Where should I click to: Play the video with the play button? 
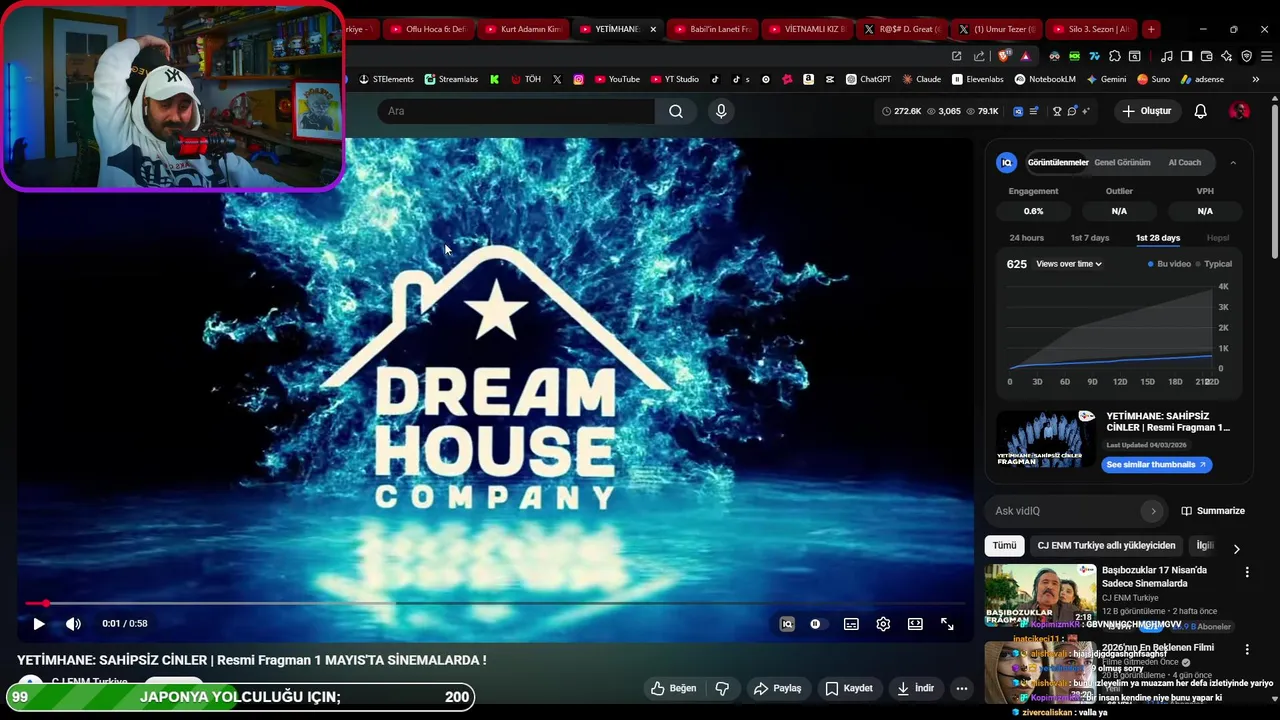click(x=38, y=624)
